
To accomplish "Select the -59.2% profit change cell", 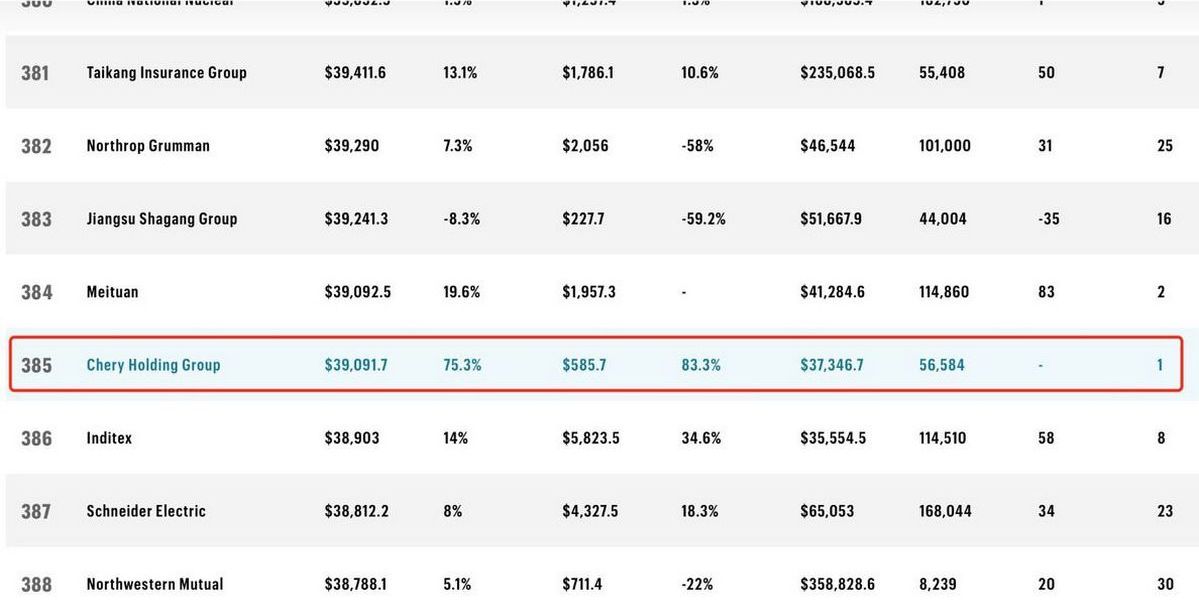I will coord(703,219).
